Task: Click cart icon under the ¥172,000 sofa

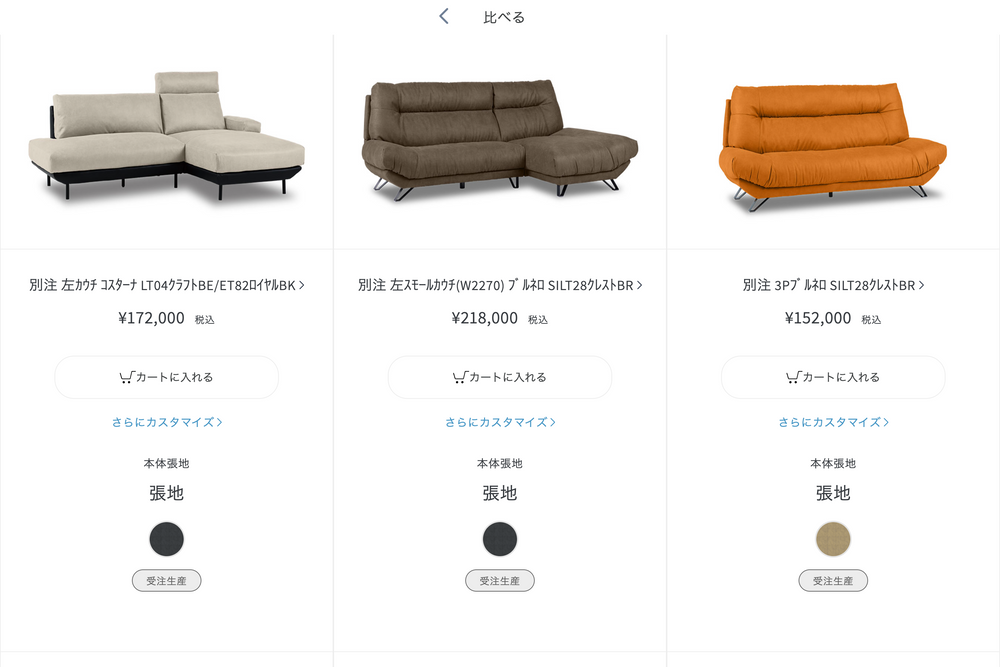Action: coord(126,377)
